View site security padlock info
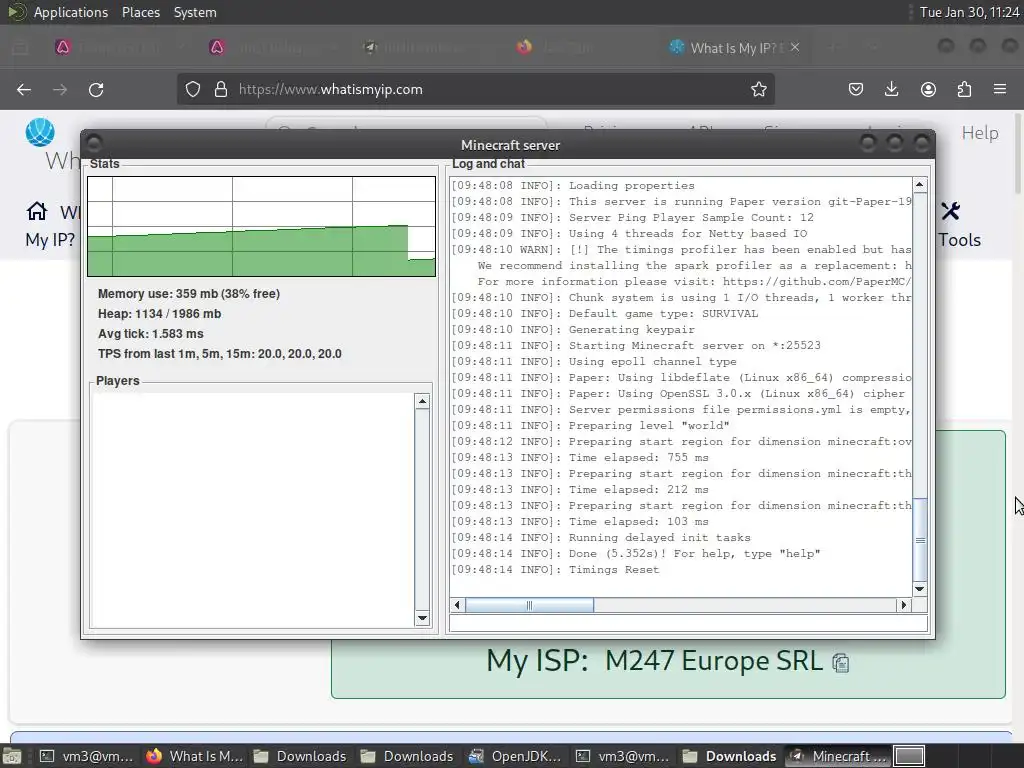 (221, 89)
